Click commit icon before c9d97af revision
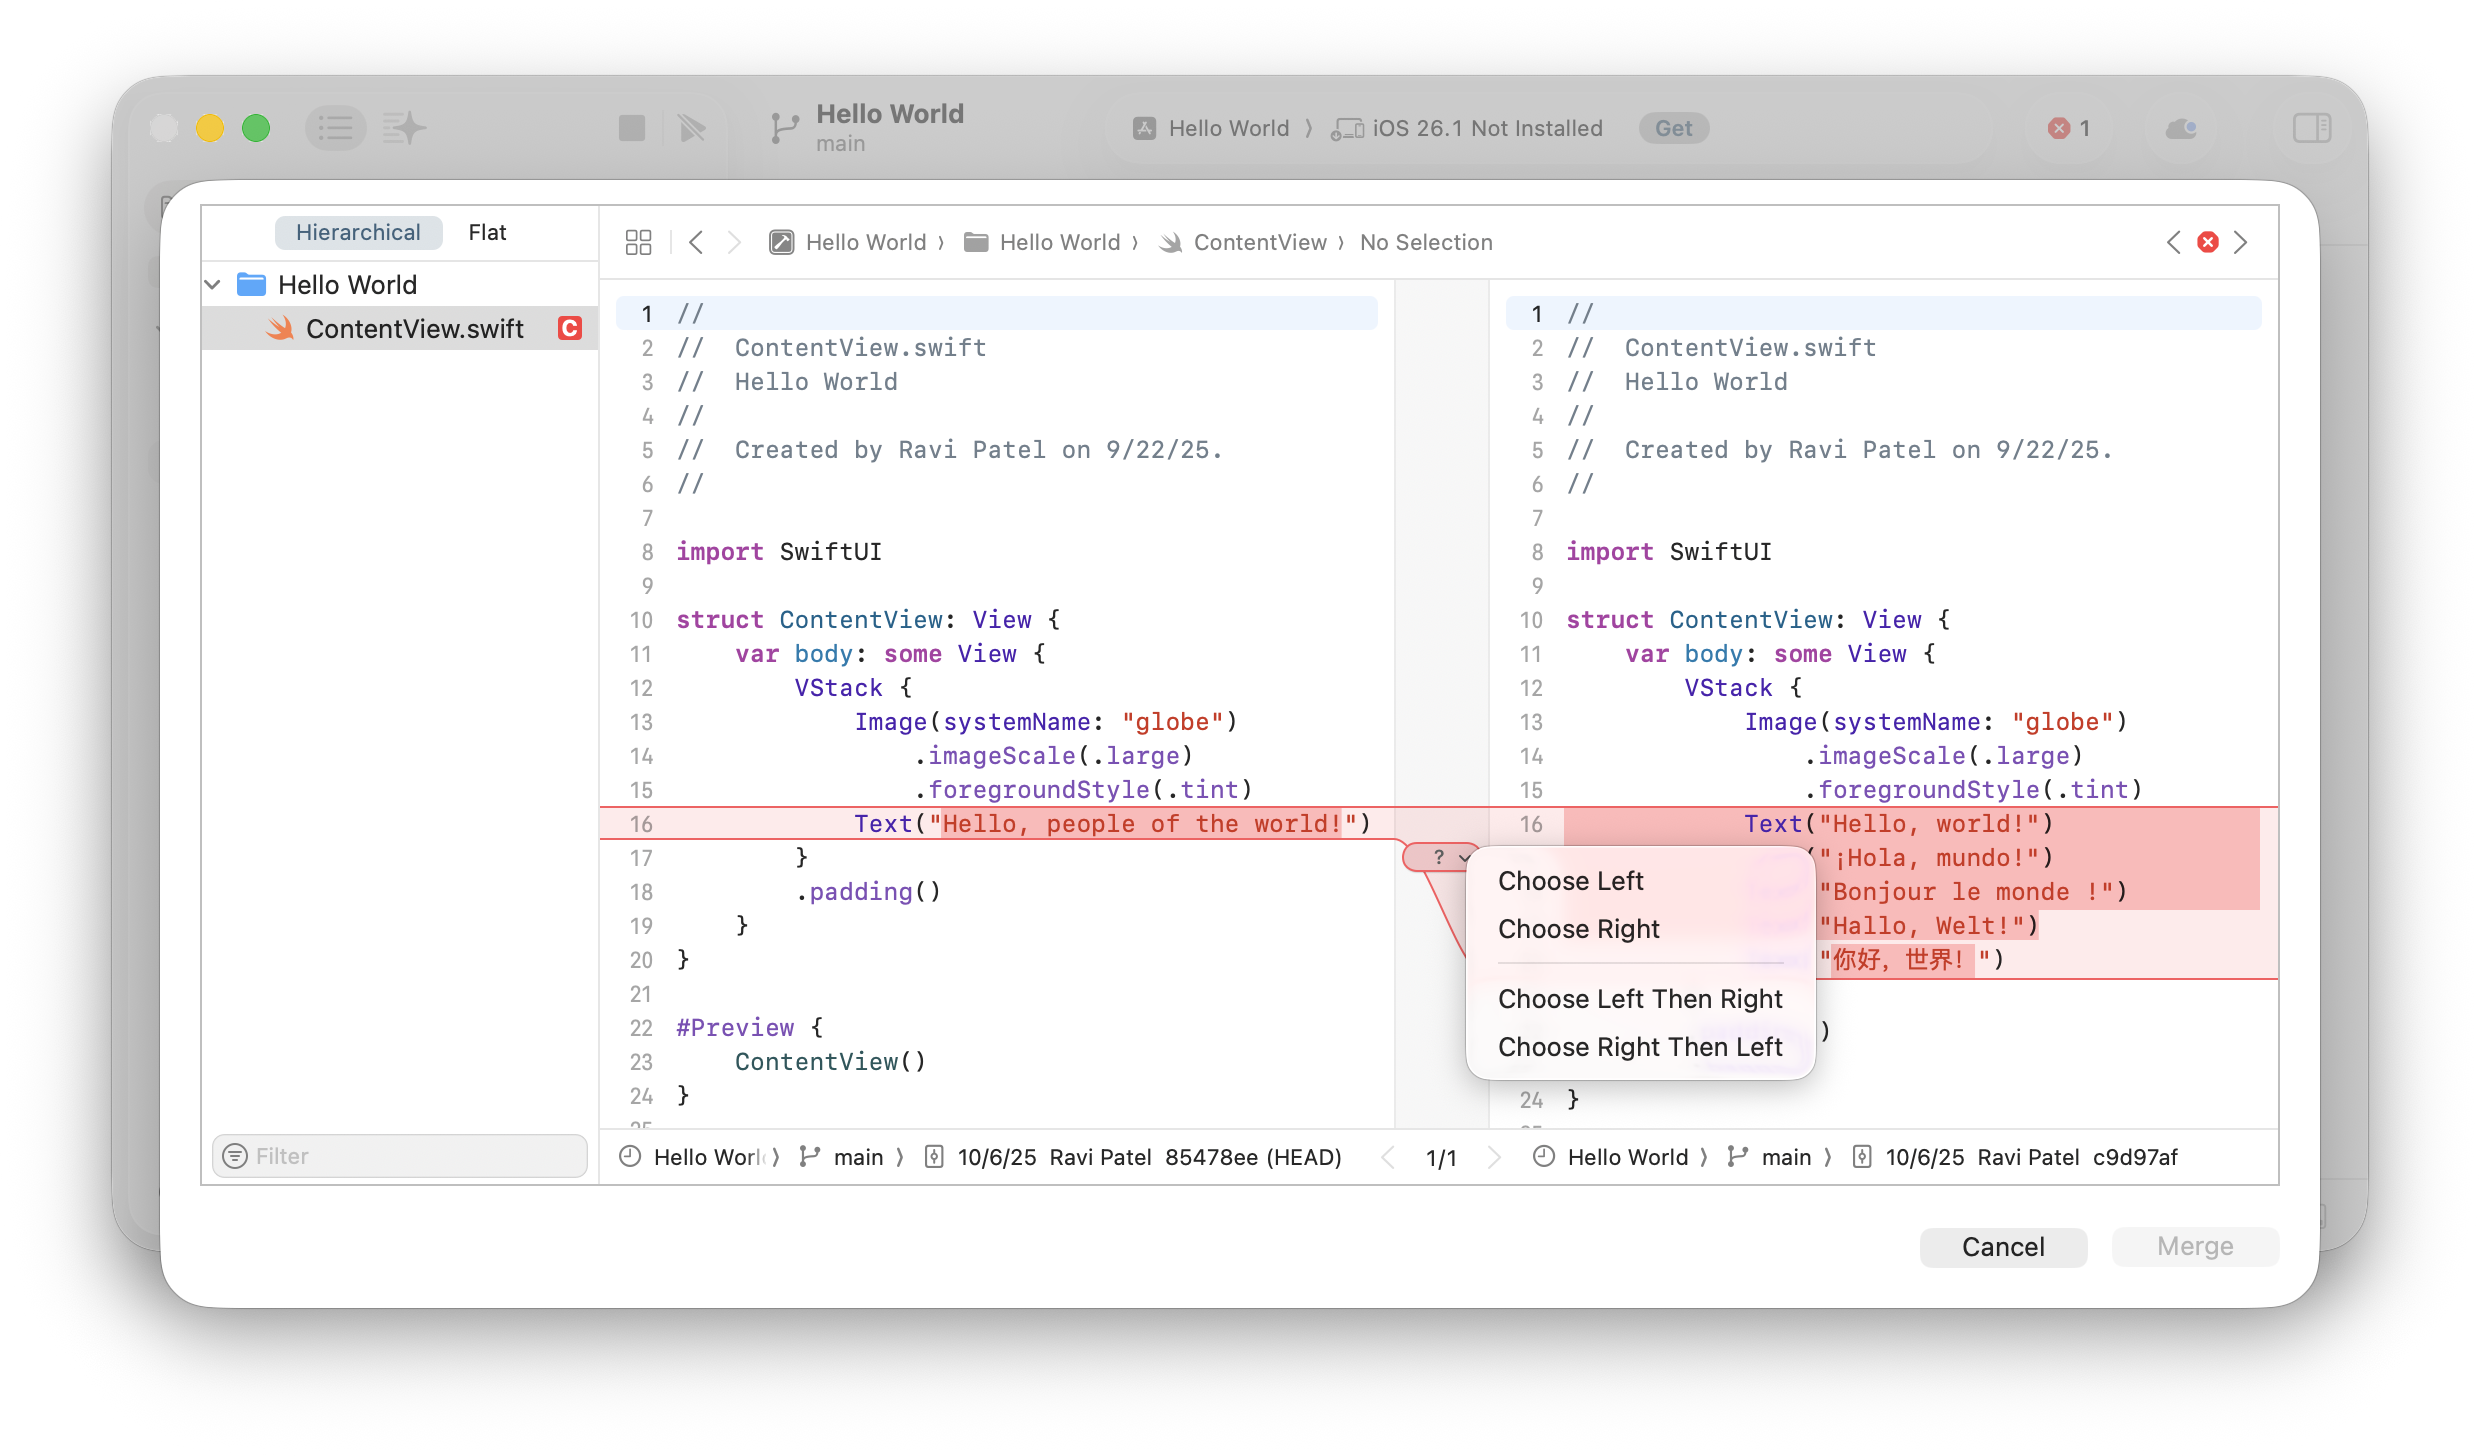This screenshot has width=2480, height=1456. 1862,1157
